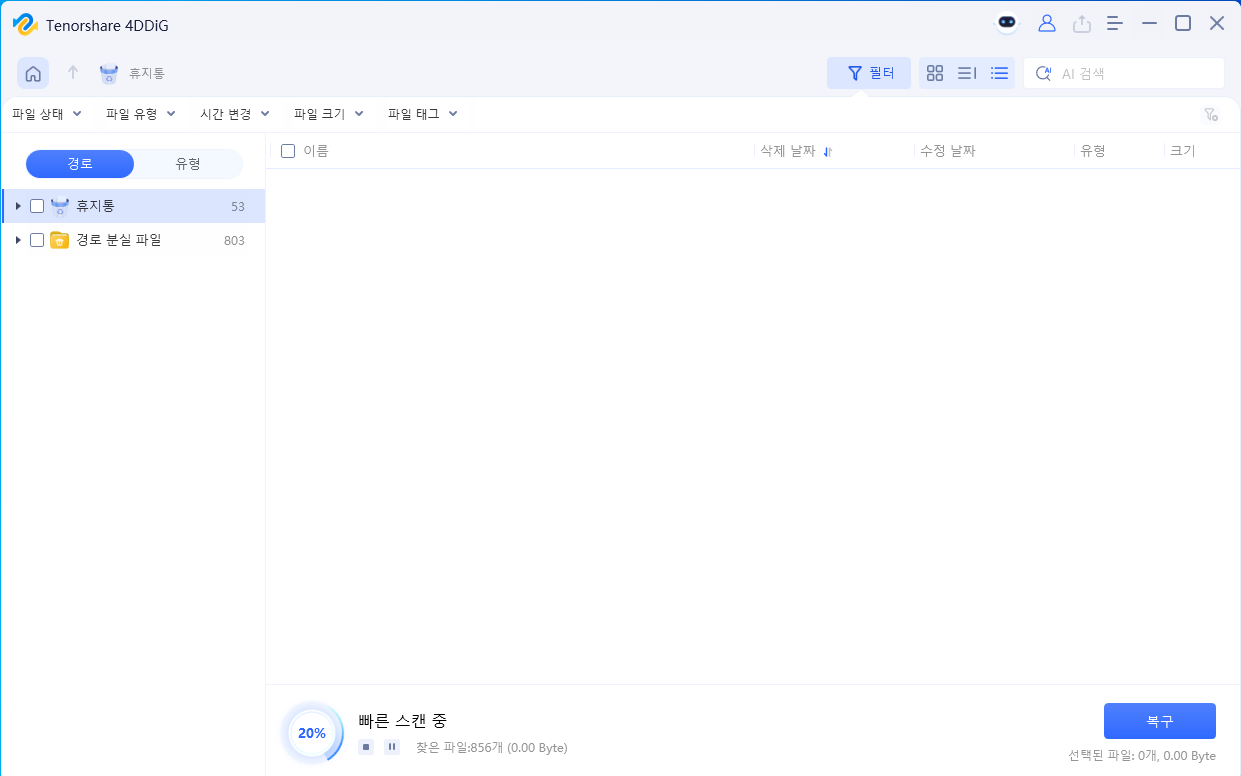Click the up-one-level arrow icon

(x=72, y=73)
